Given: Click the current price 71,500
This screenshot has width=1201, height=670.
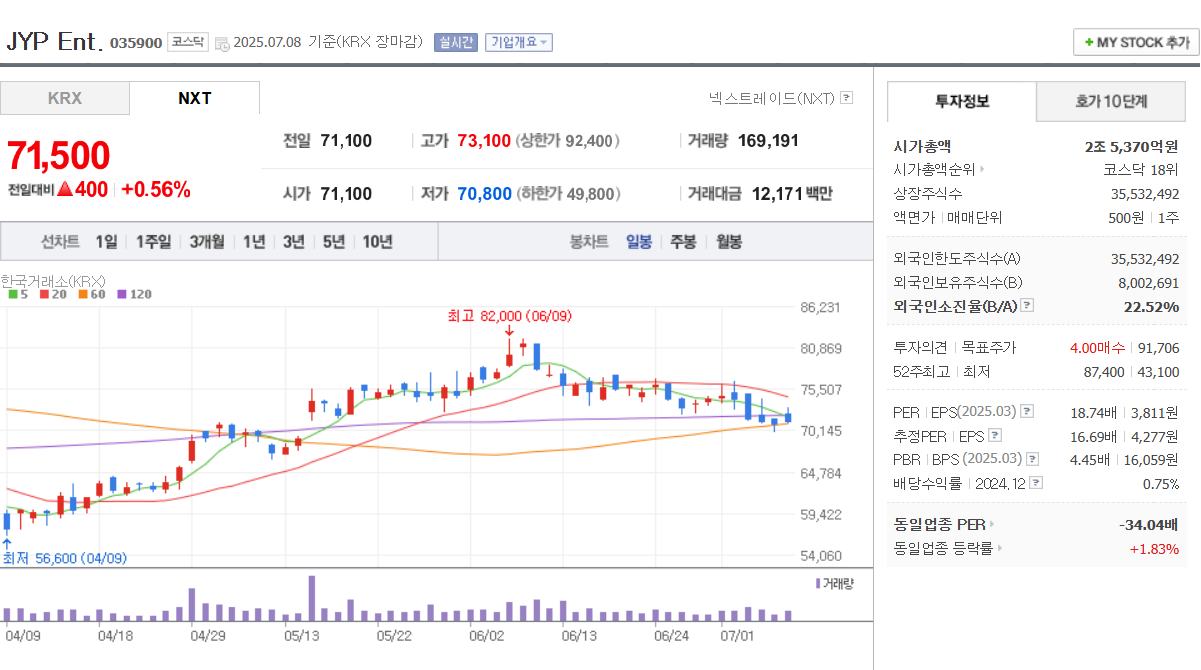Looking at the screenshot, I should (59, 155).
